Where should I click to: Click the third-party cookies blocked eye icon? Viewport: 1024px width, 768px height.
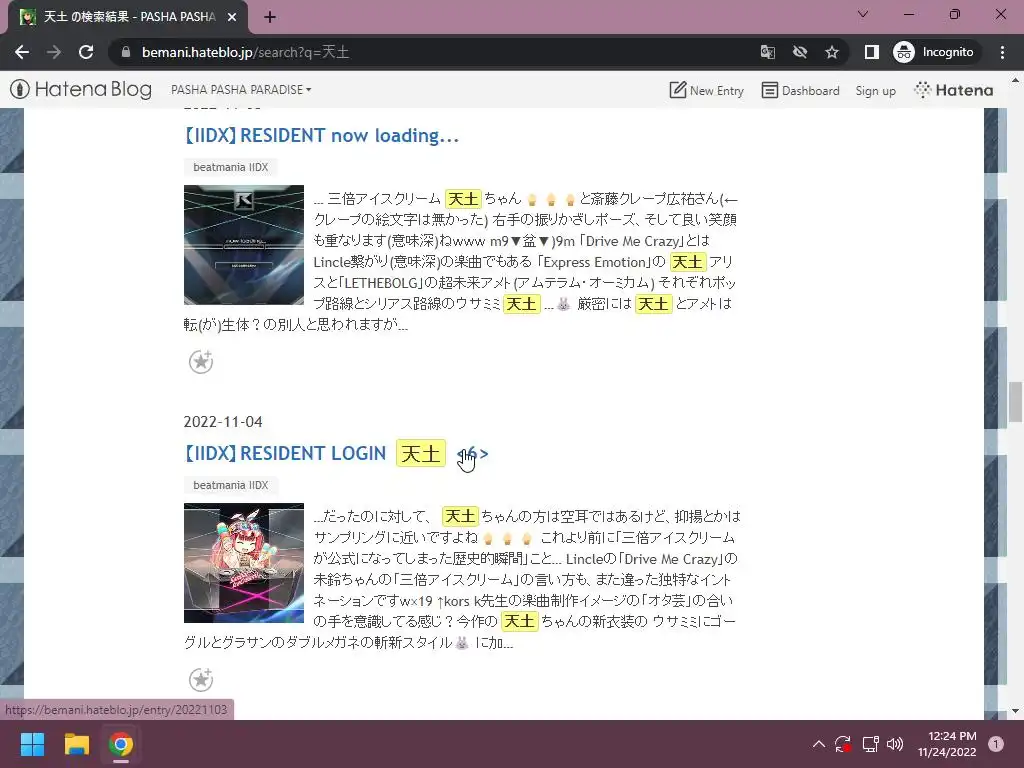tap(799, 52)
